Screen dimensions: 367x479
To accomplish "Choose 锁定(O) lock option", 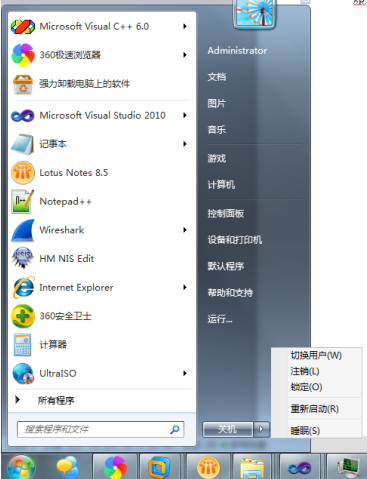I will coord(316,387).
